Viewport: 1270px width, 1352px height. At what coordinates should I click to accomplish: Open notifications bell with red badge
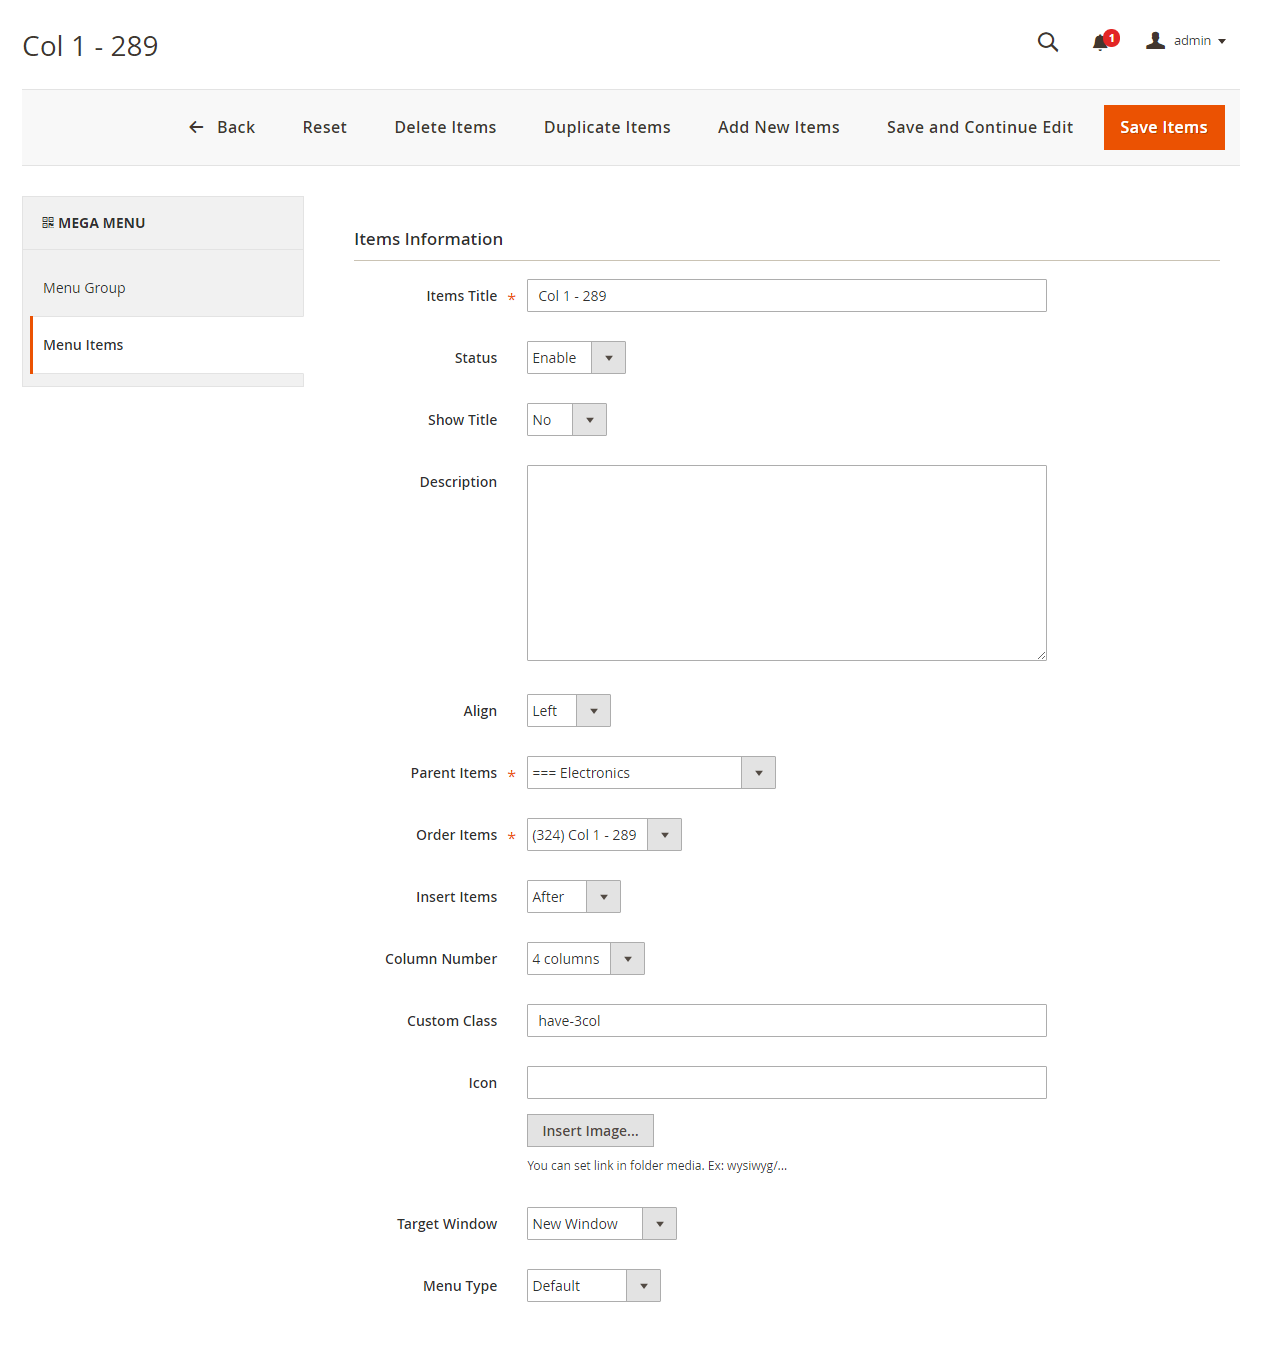(x=1104, y=41)
